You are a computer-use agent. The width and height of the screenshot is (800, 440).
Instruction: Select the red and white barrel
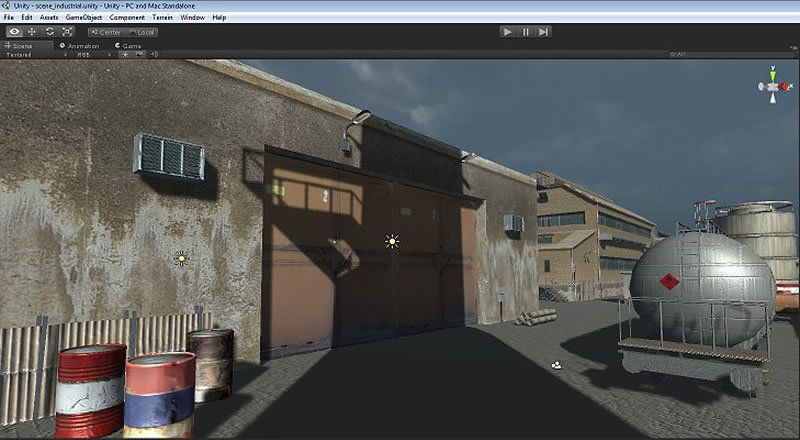pyautogui.click(x=90, y=391)
